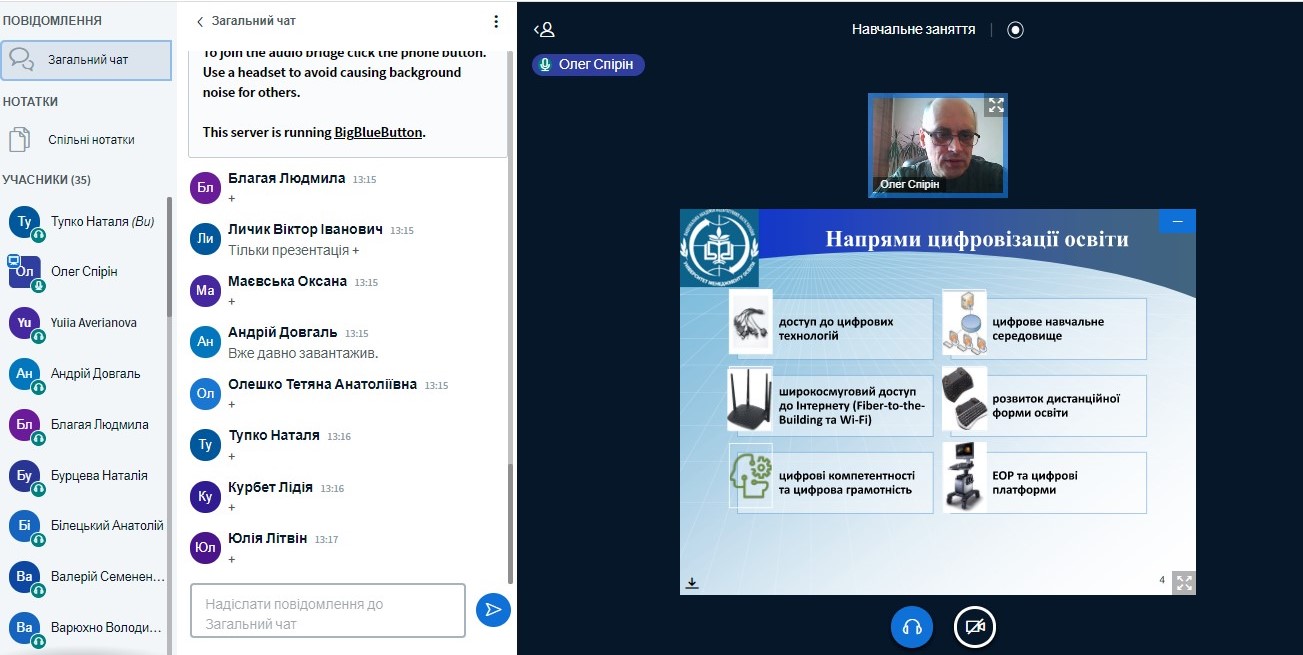
Task: Click Yuiia Averianova in the user list
Action: [93, 323]
